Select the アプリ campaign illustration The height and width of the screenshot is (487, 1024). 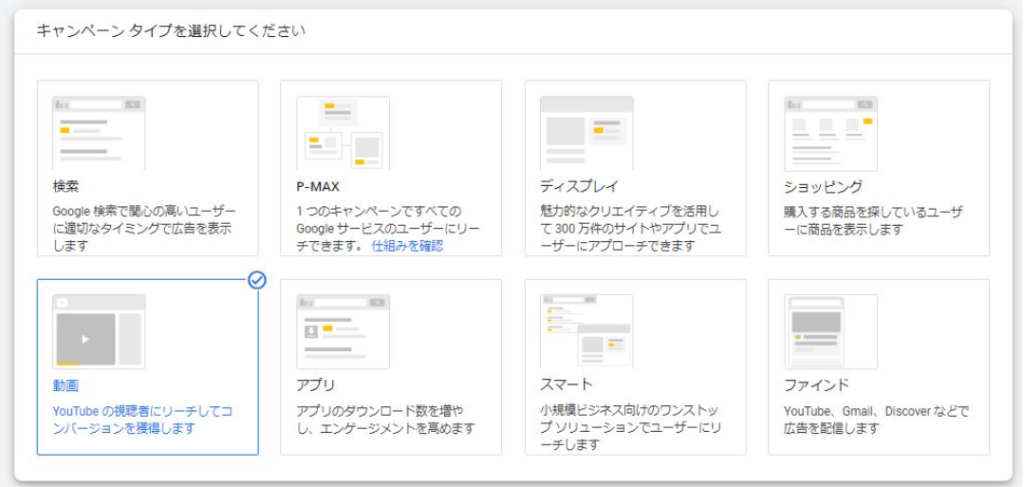(x=343, y=332)
